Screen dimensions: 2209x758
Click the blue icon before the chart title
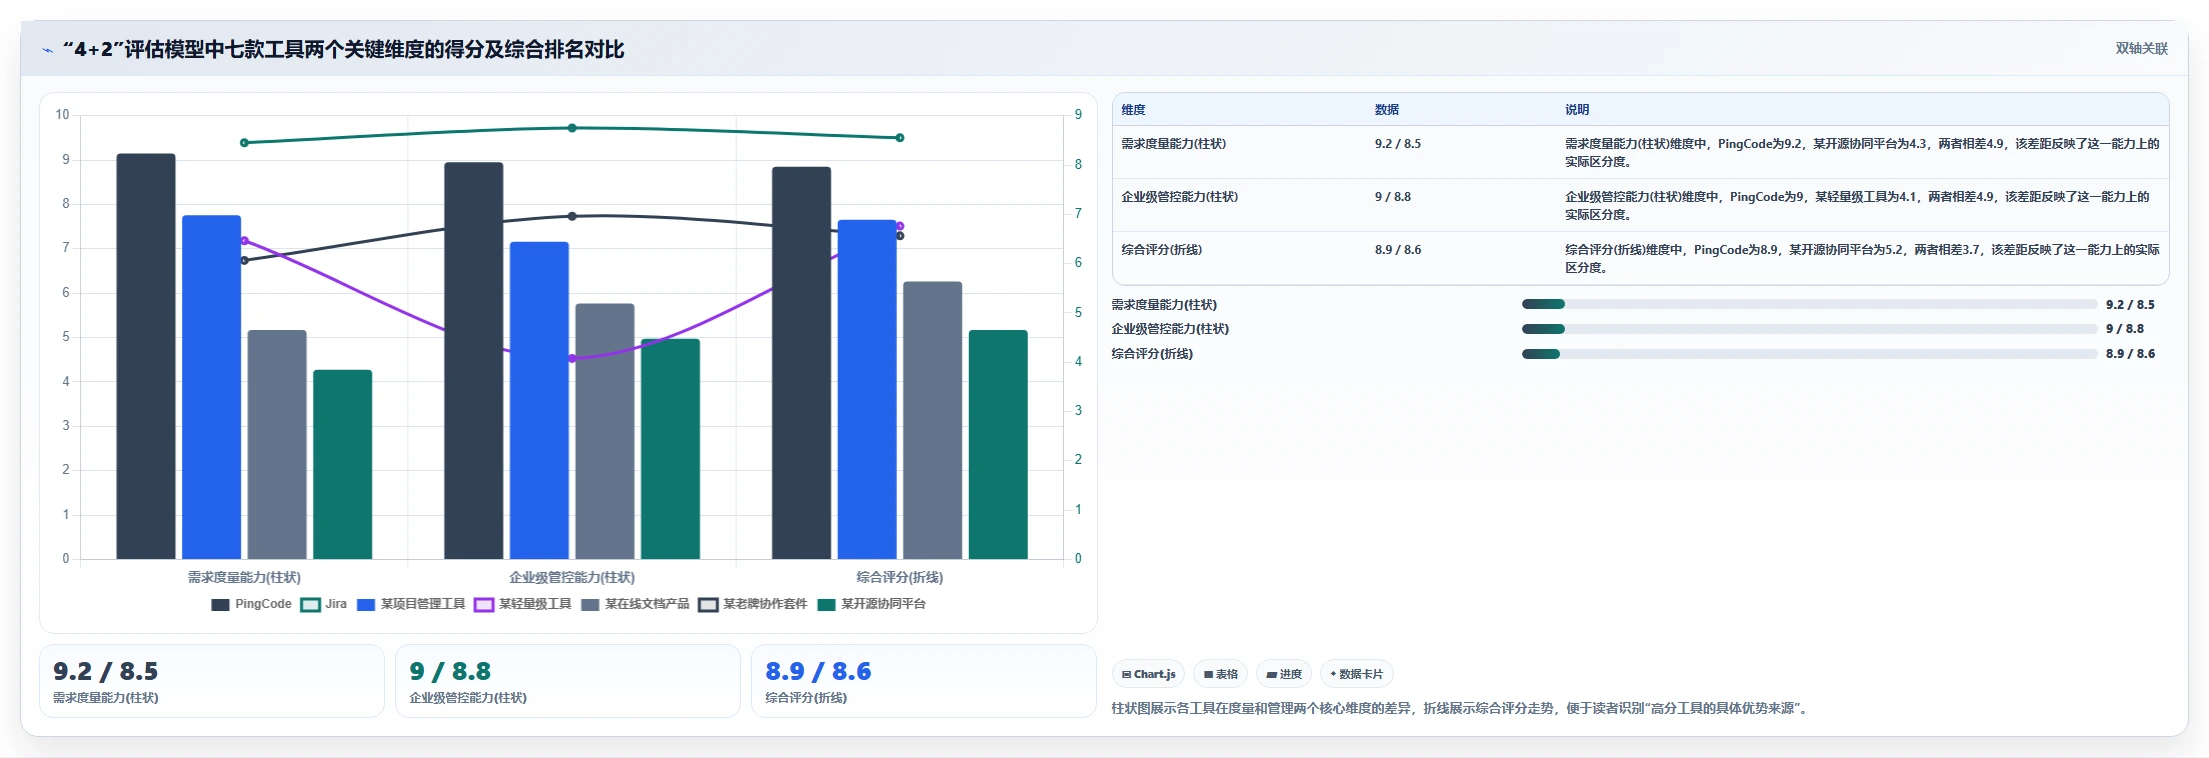(47, 50)
